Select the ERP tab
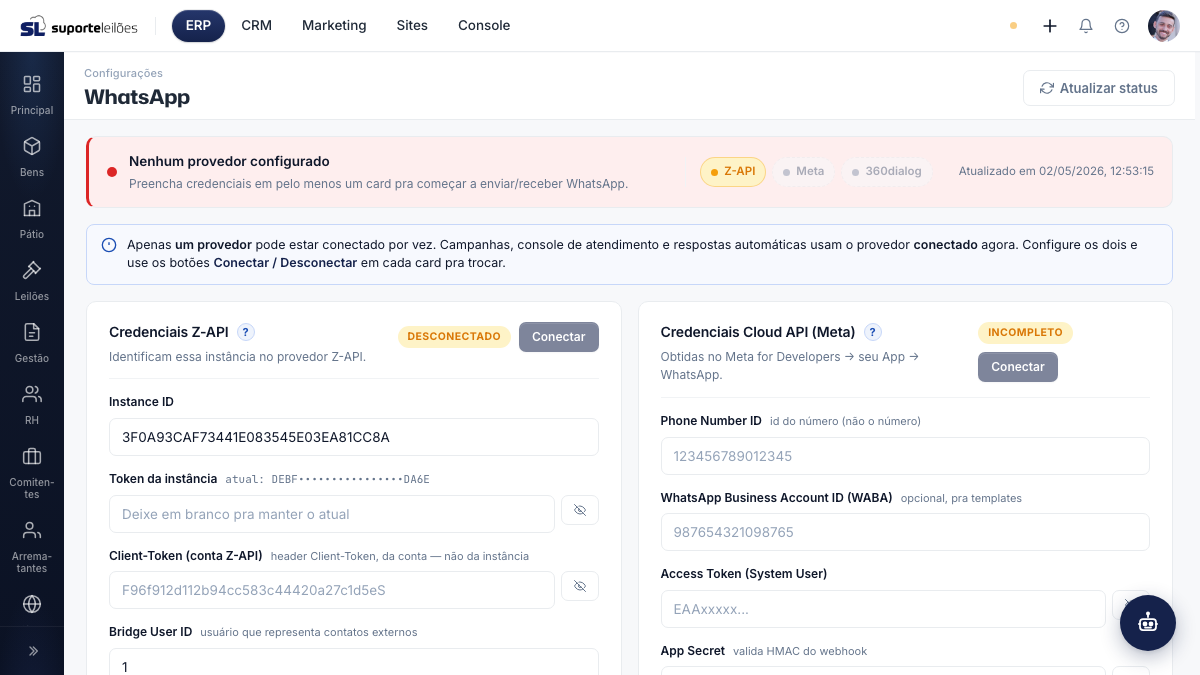This screenshot has height=675, width=1200. pos(198,26)
